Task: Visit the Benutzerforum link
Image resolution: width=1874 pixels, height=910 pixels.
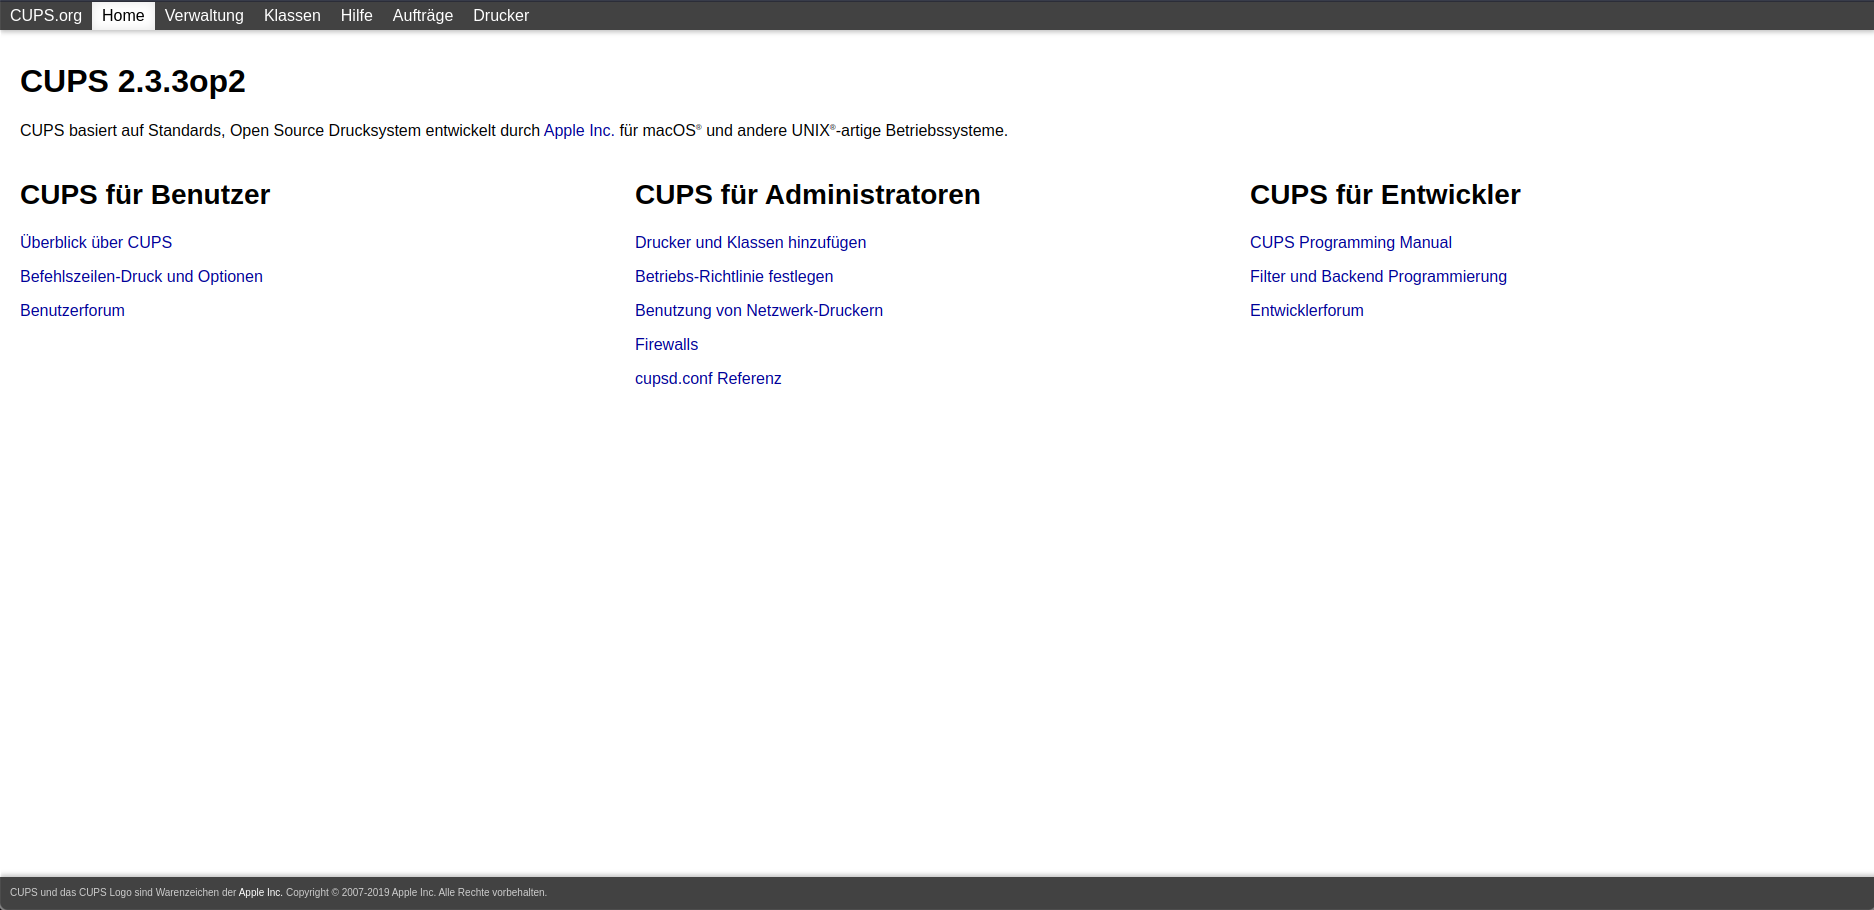Action: click(72, 311)
